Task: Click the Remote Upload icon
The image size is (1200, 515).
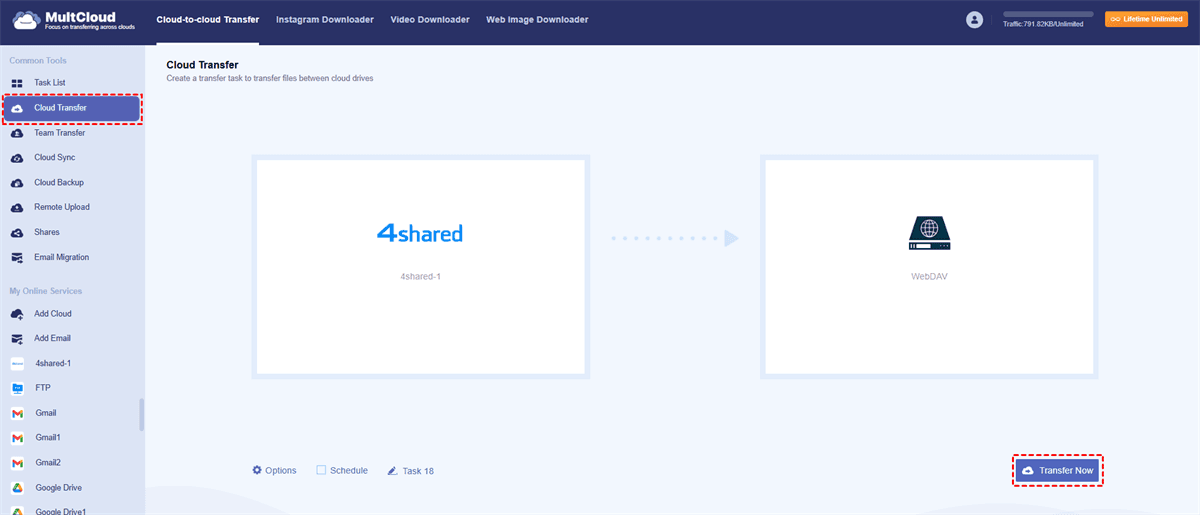Action: click(17, 208)
